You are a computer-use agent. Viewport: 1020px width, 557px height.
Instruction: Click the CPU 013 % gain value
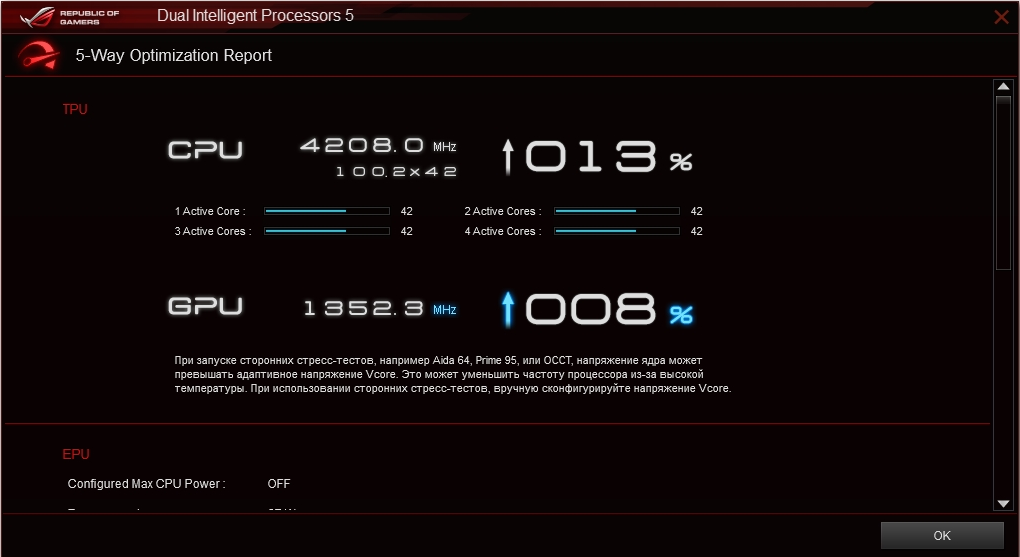pyautogui.click(x=608, y=157)
